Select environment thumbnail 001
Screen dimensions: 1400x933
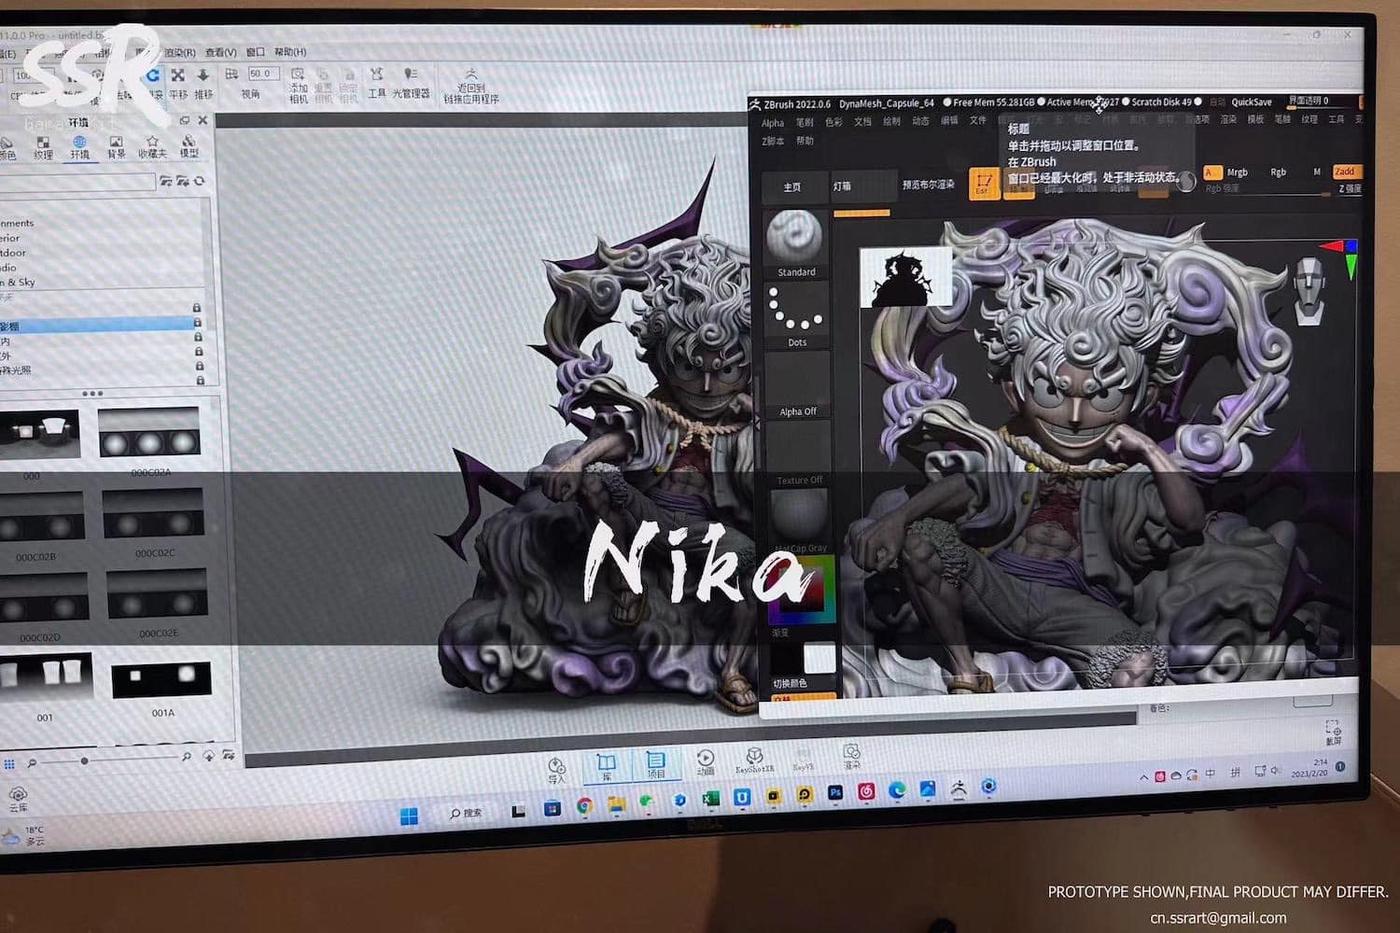click(44, 676)
